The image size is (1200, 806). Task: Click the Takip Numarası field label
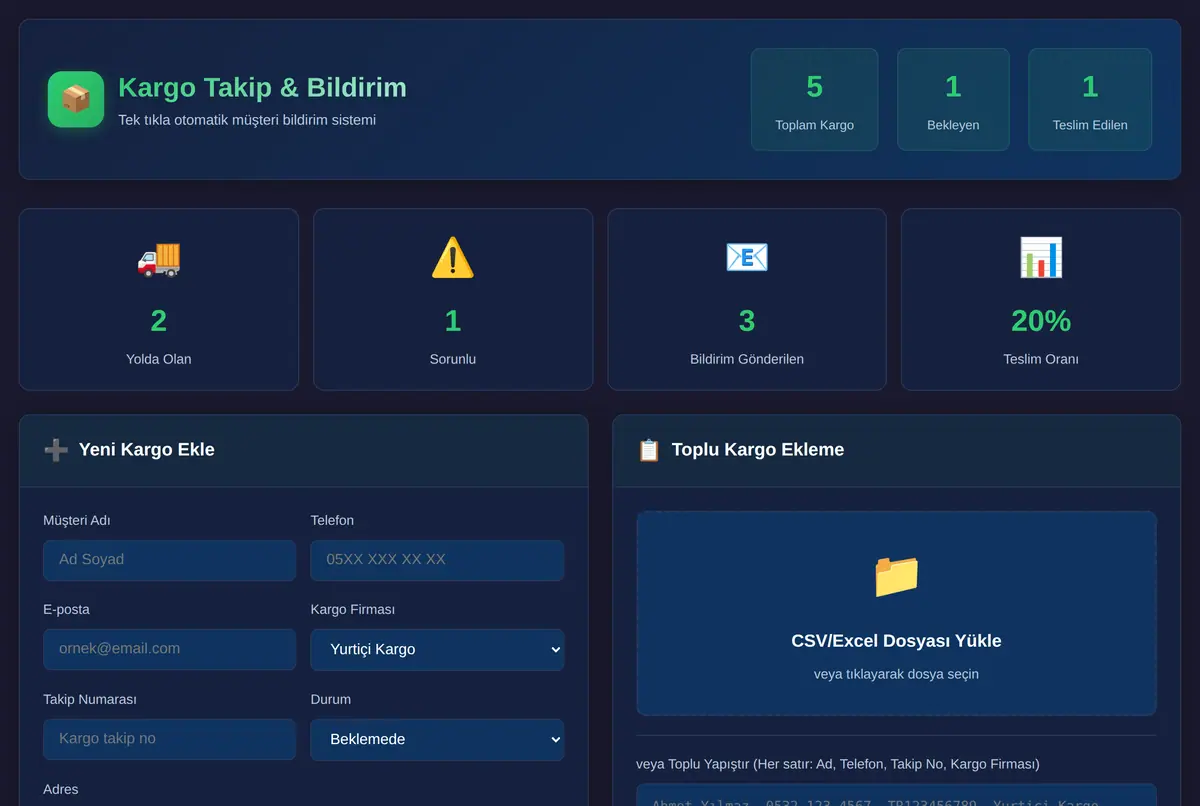pyautogui.click(x=90, y=699)
